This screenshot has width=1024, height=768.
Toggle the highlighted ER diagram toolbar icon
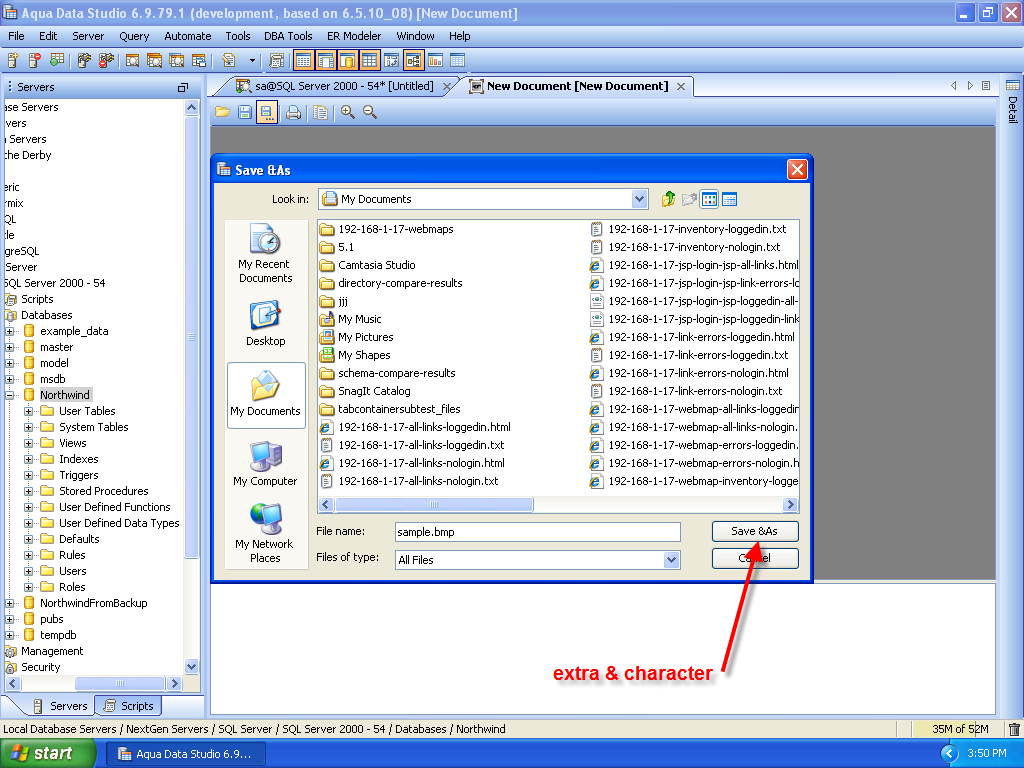click(413, 61)
